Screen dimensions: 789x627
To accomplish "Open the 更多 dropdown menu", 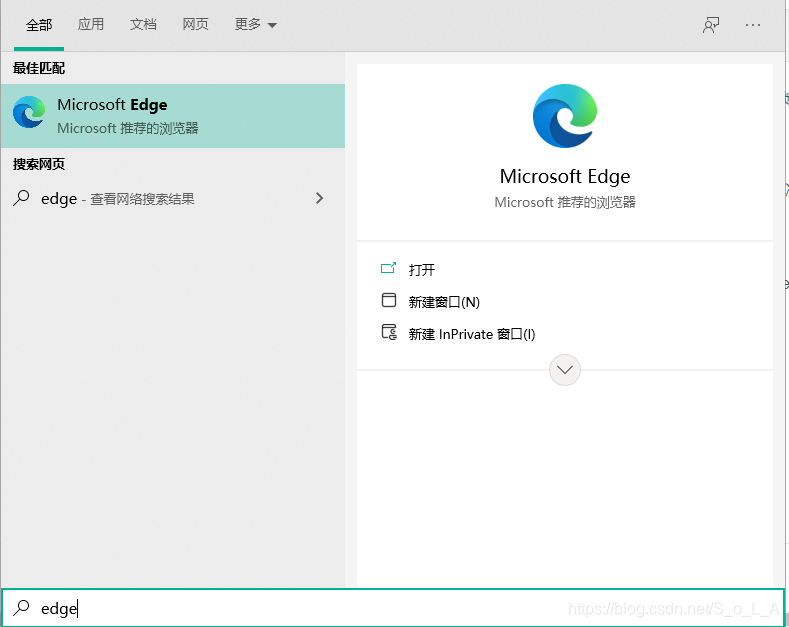I will 256,24.
